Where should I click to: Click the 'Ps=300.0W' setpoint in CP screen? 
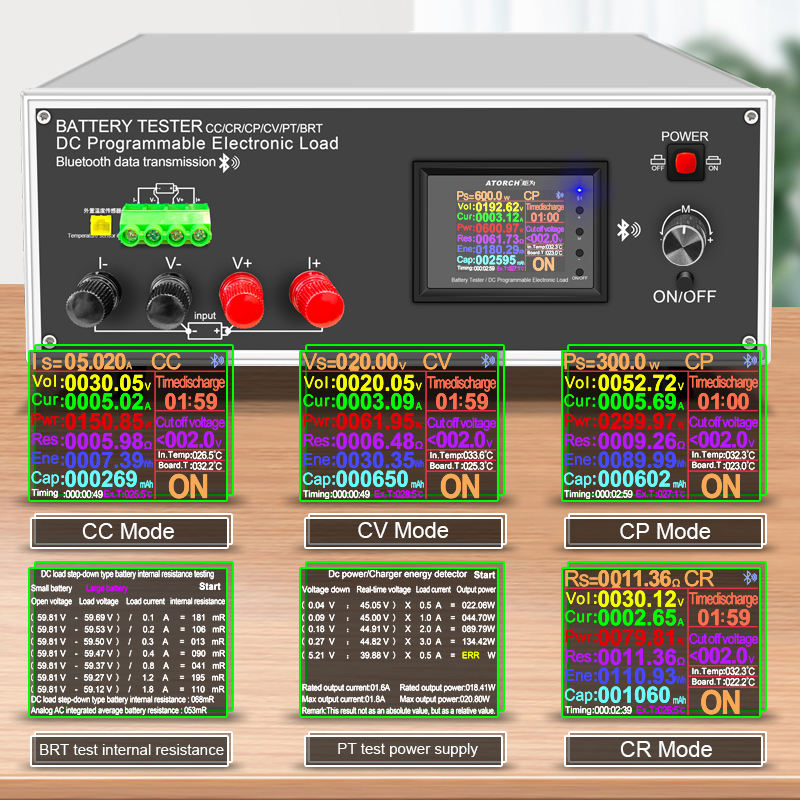(611, 362)
